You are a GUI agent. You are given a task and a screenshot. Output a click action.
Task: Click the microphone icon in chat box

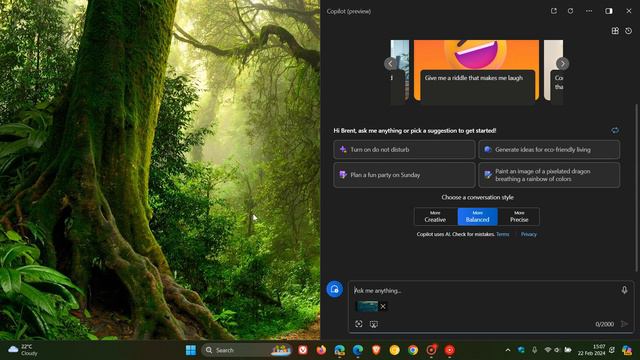(x=624, y=290)
